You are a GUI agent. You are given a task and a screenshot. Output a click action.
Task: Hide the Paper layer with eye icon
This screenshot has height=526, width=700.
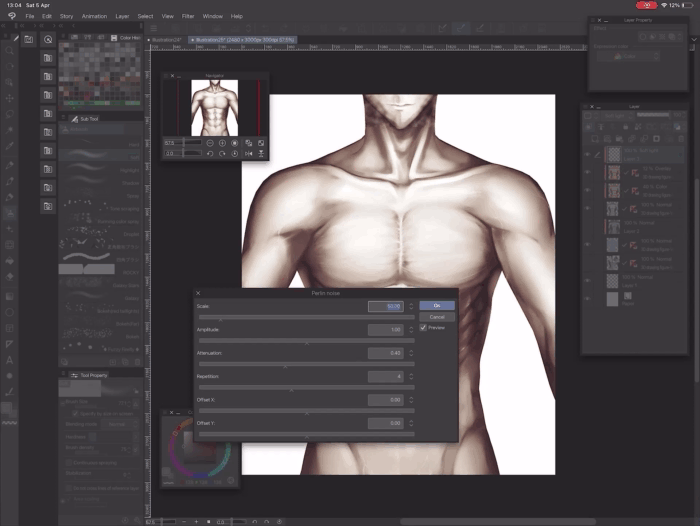pos(588,297)
